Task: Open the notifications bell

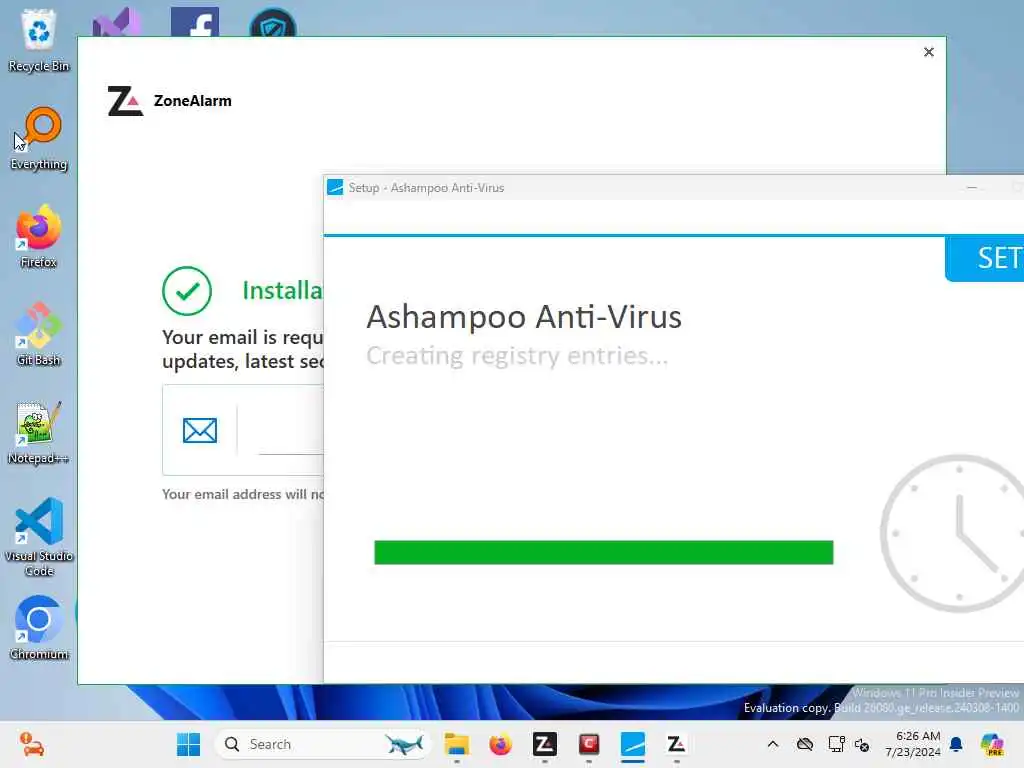Action: [x=956, y=744]
